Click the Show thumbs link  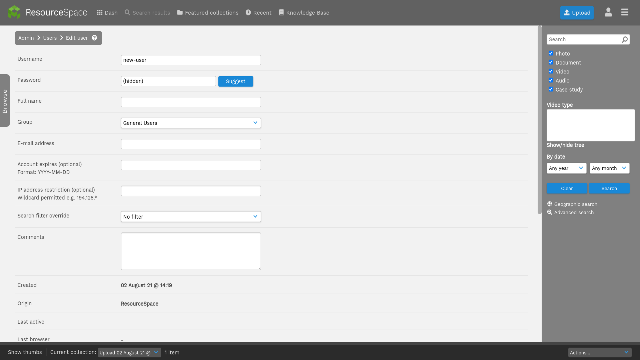(25, 352)
